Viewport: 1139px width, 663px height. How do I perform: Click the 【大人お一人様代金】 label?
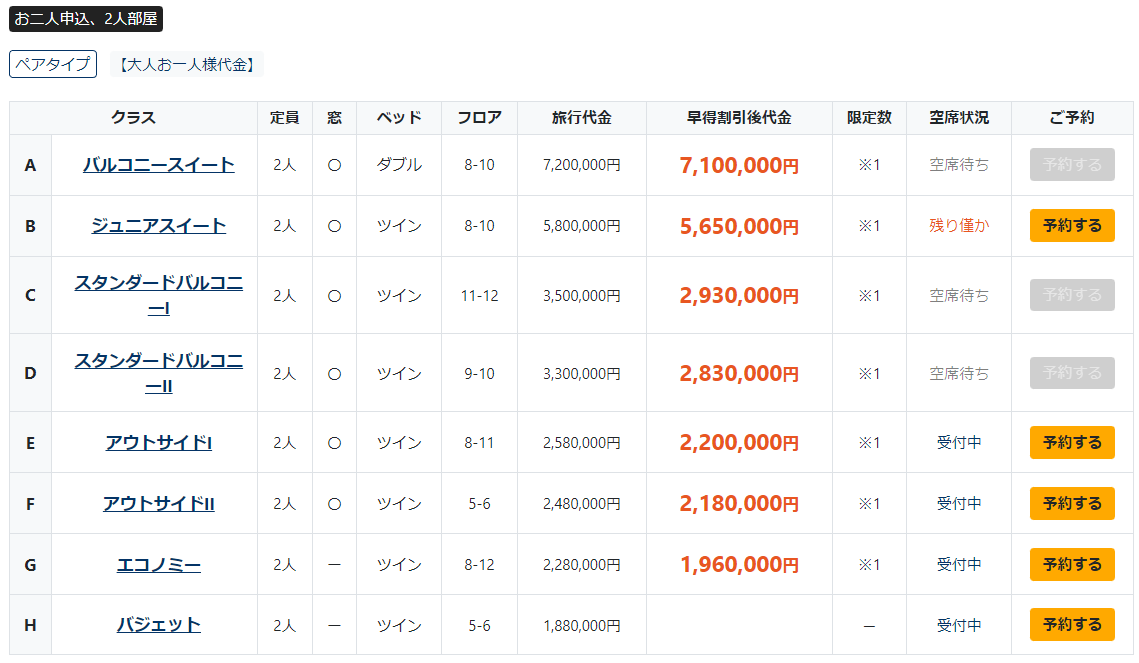(x=187, y=65)
